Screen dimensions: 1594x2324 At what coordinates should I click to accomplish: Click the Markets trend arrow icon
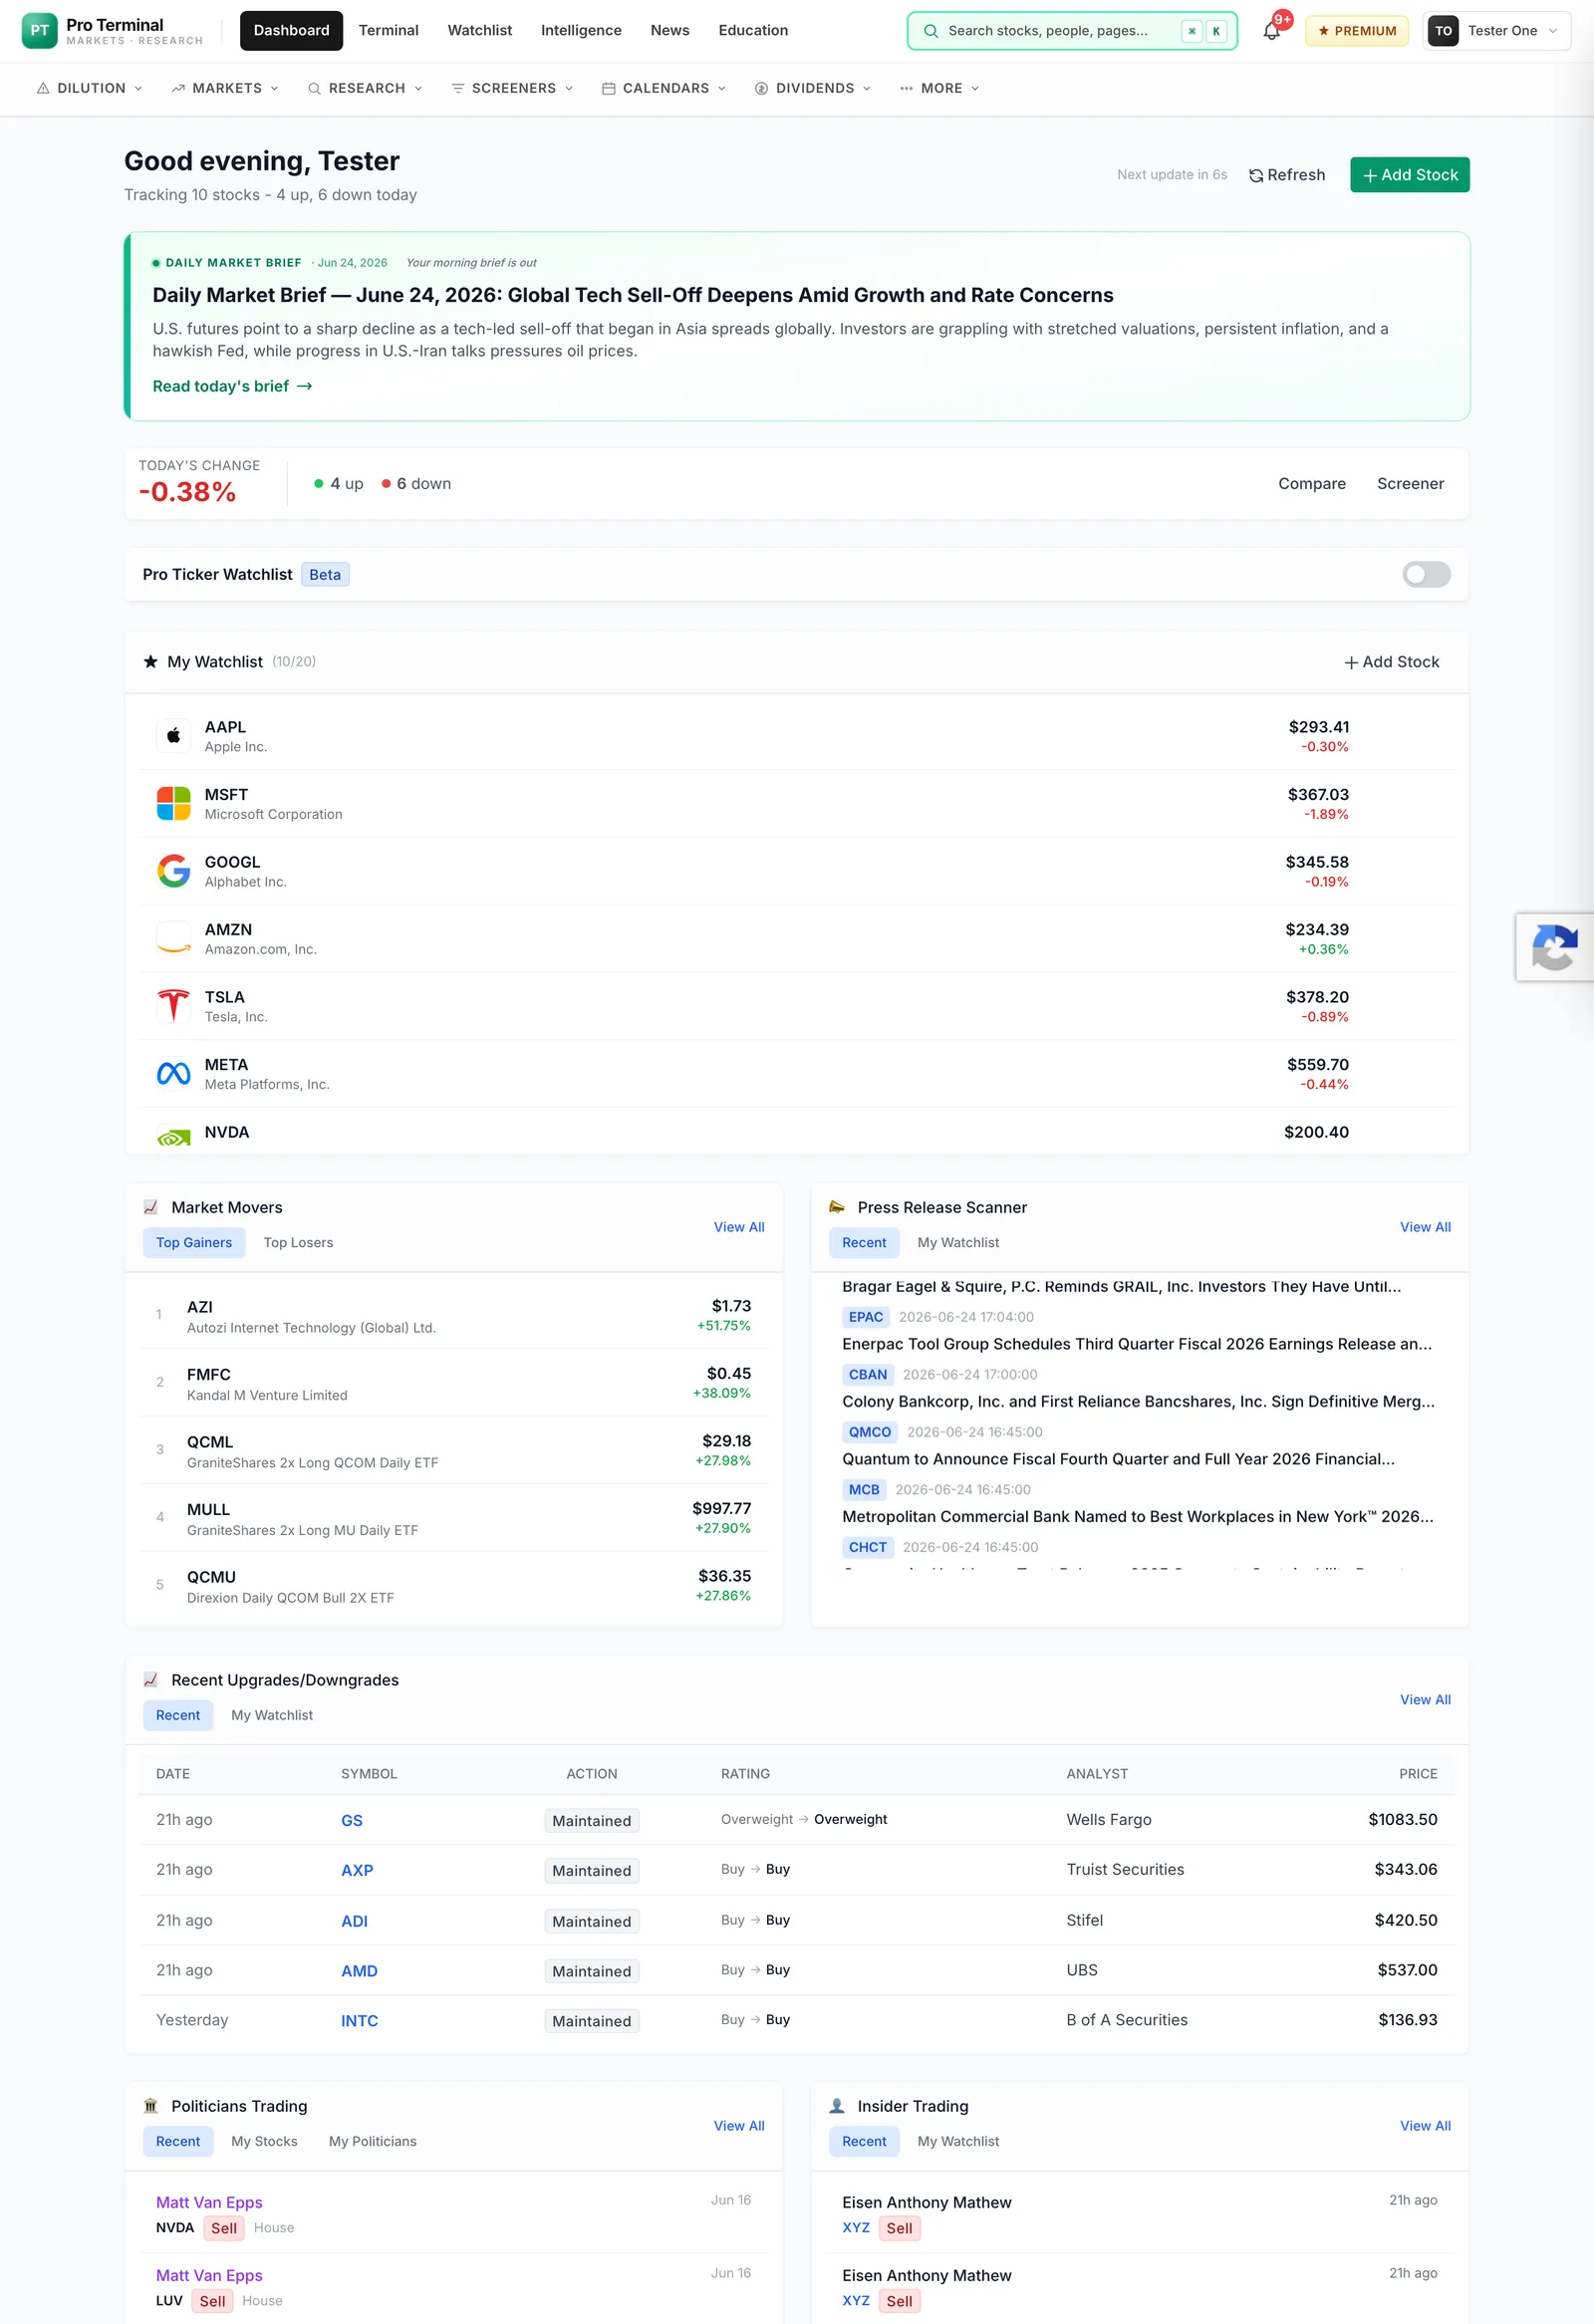pos(178,88)
